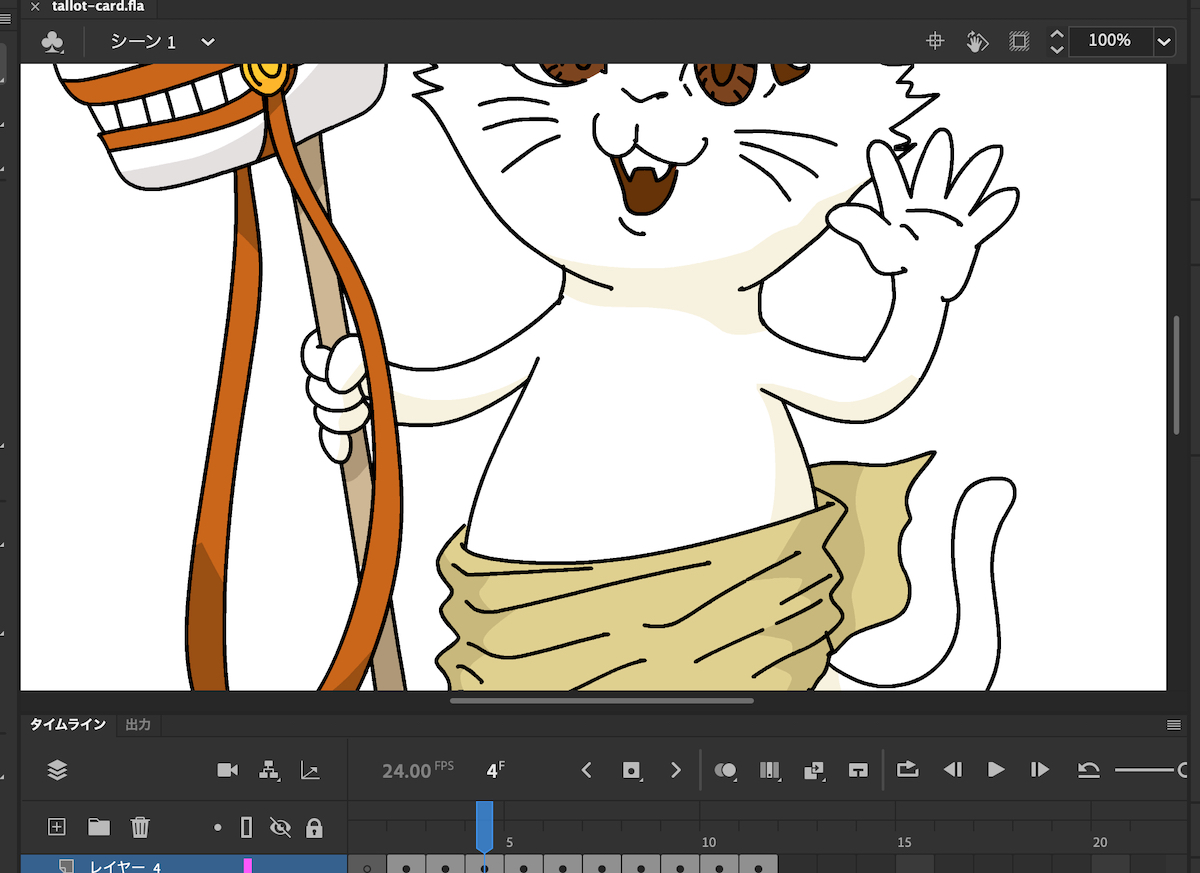
Task: Toggle hide all layers eye icon
Action: pos(280,827)
